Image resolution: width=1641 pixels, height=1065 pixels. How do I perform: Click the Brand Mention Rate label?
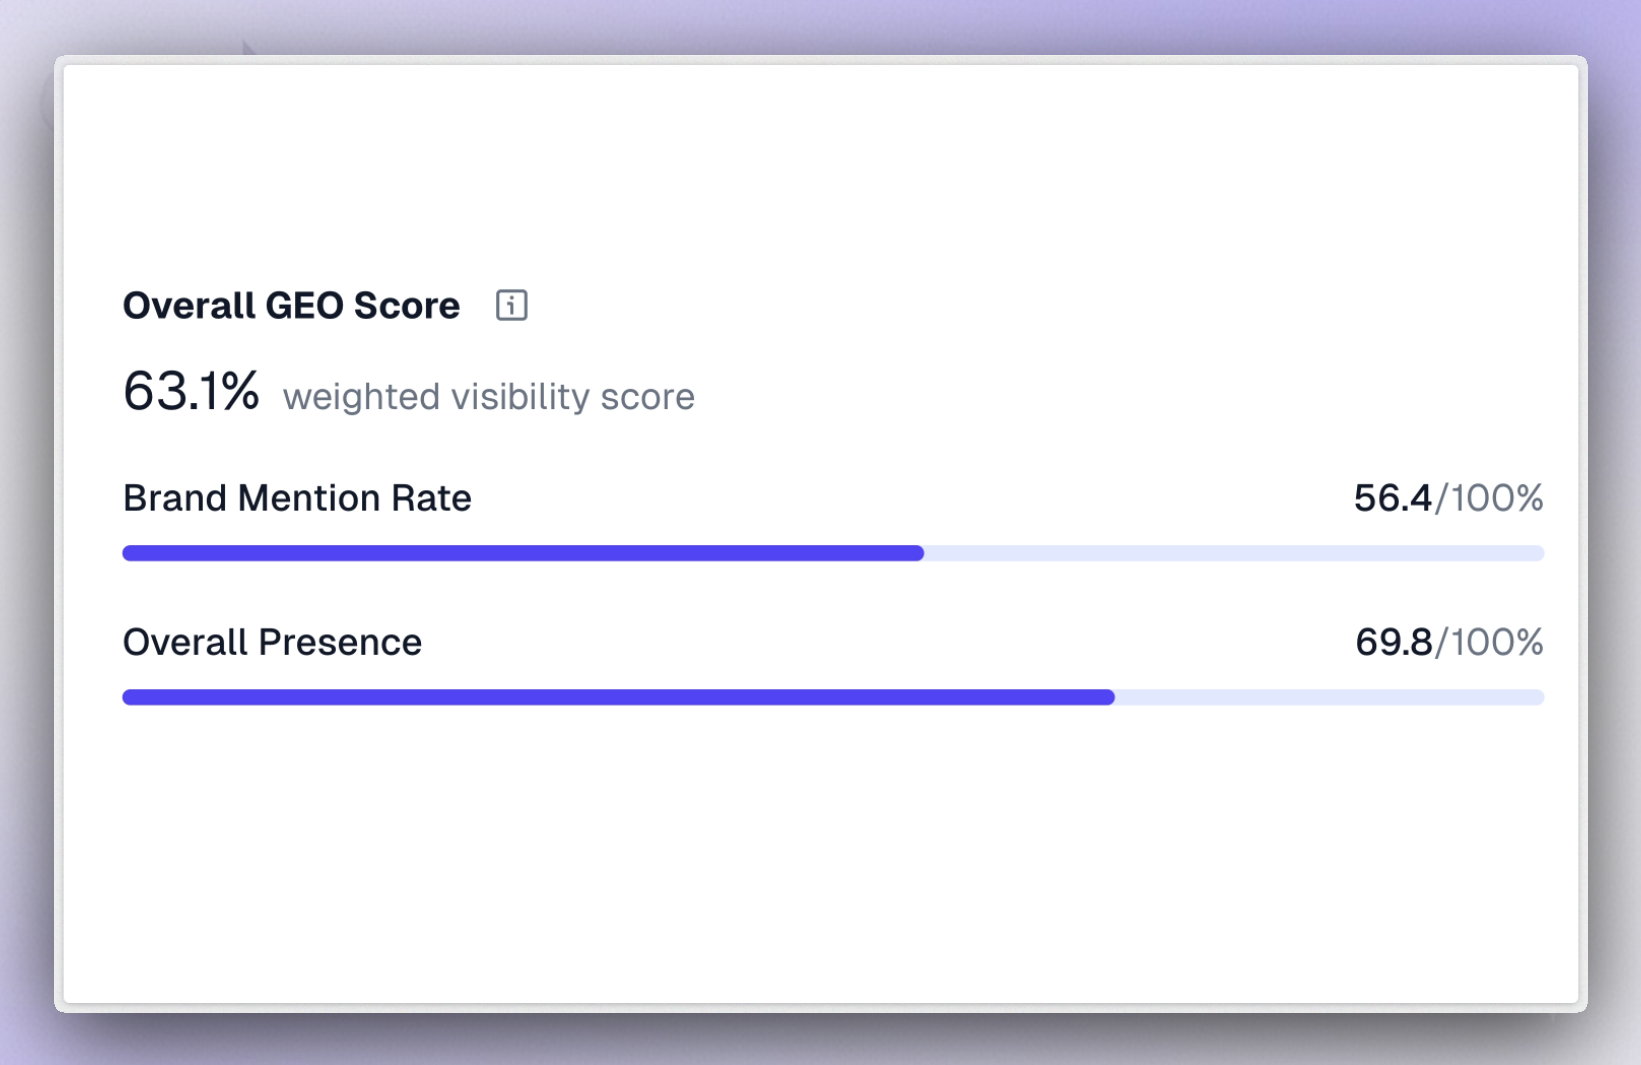[x=297, y=497]
